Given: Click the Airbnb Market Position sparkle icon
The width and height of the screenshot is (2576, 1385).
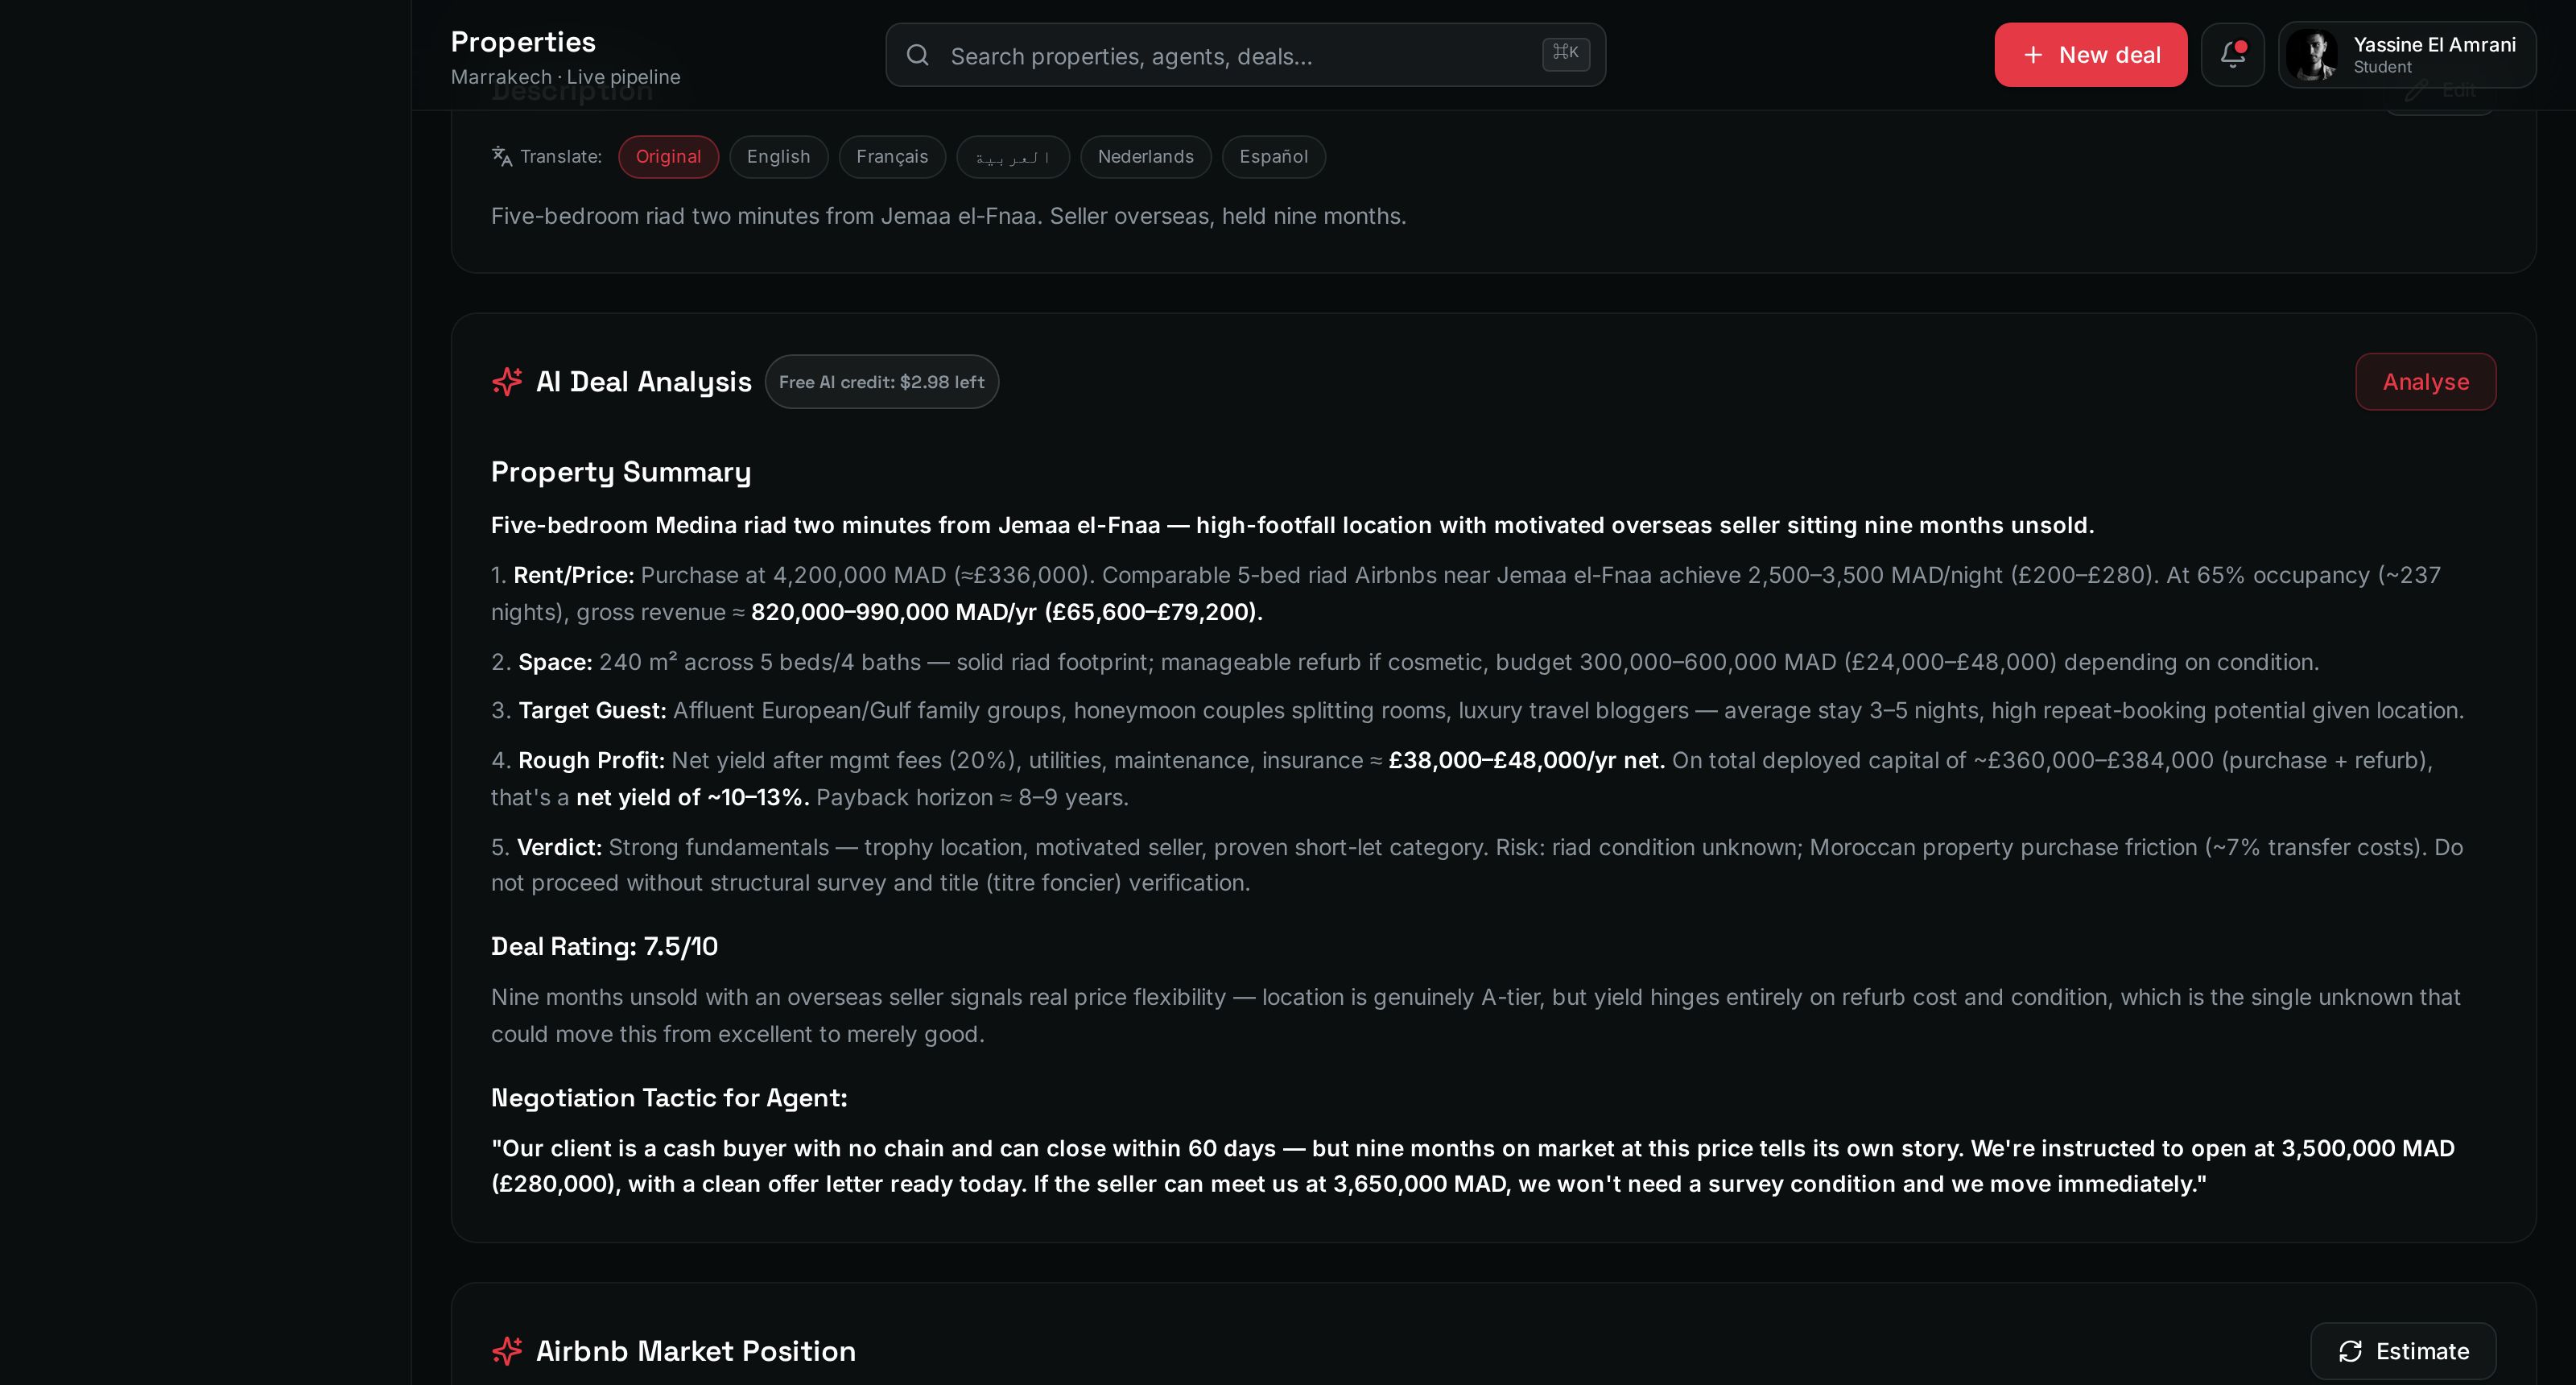Looking at the screenshot, I should [507, 1351].
